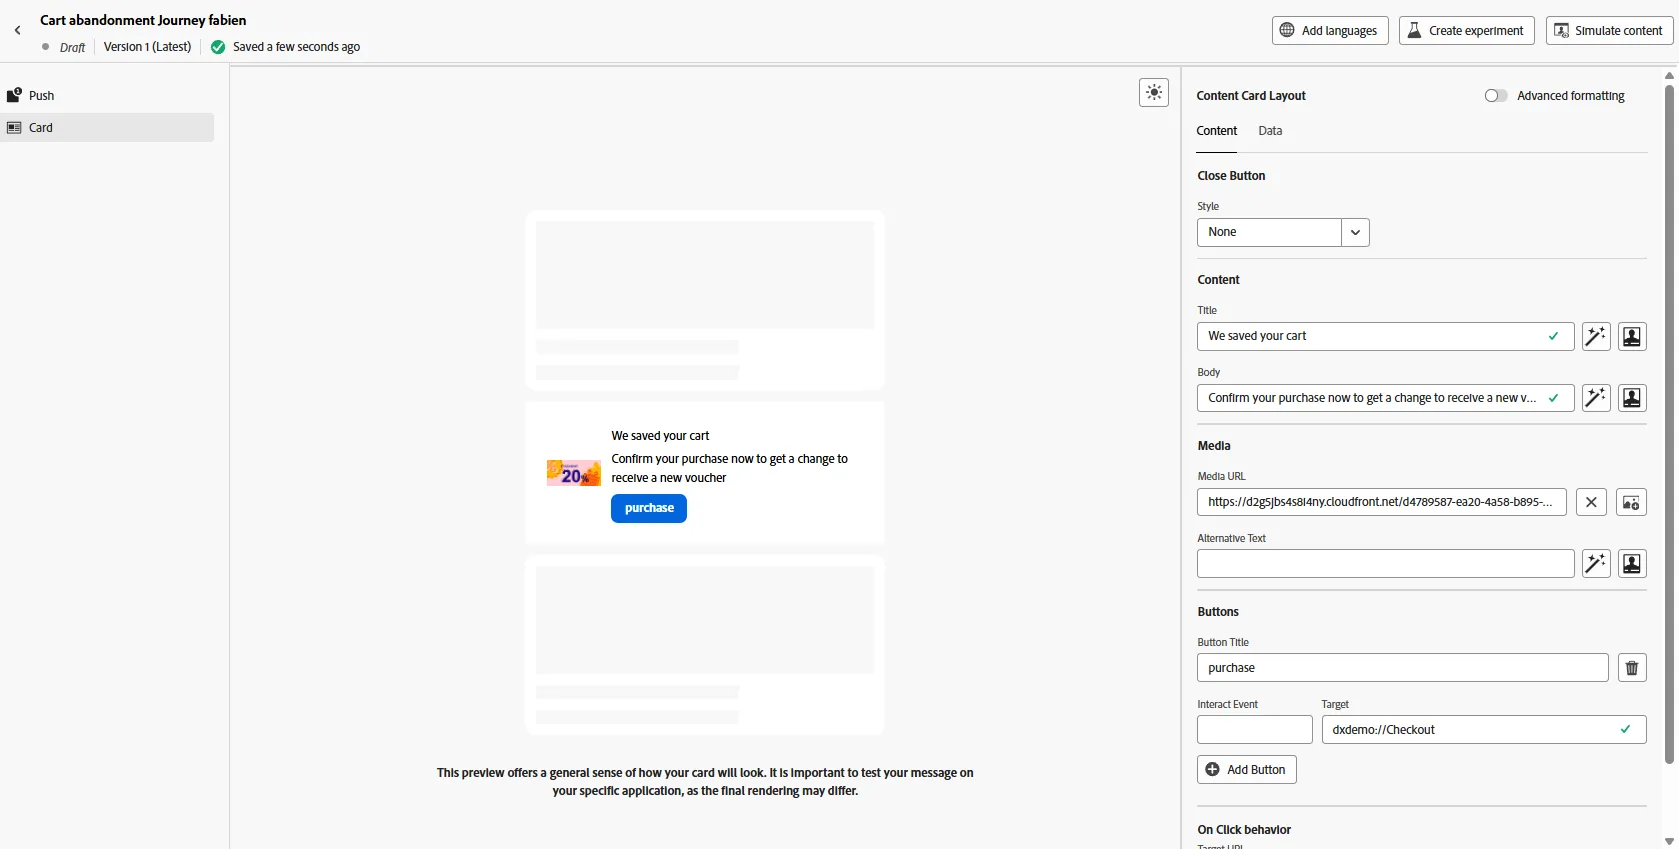This screenshot has height=849, width=1679.
Task: Open the AI assistant wand for Alternative Text
Action: (1596, 564)
